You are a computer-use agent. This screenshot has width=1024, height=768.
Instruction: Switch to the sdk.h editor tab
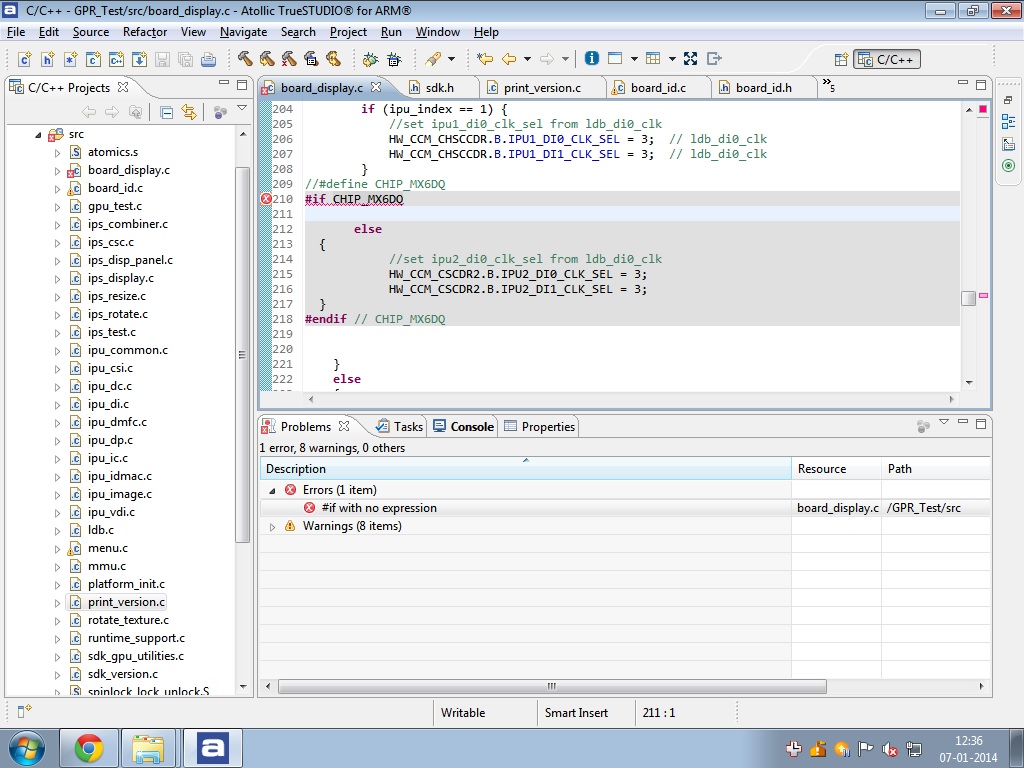438,88
